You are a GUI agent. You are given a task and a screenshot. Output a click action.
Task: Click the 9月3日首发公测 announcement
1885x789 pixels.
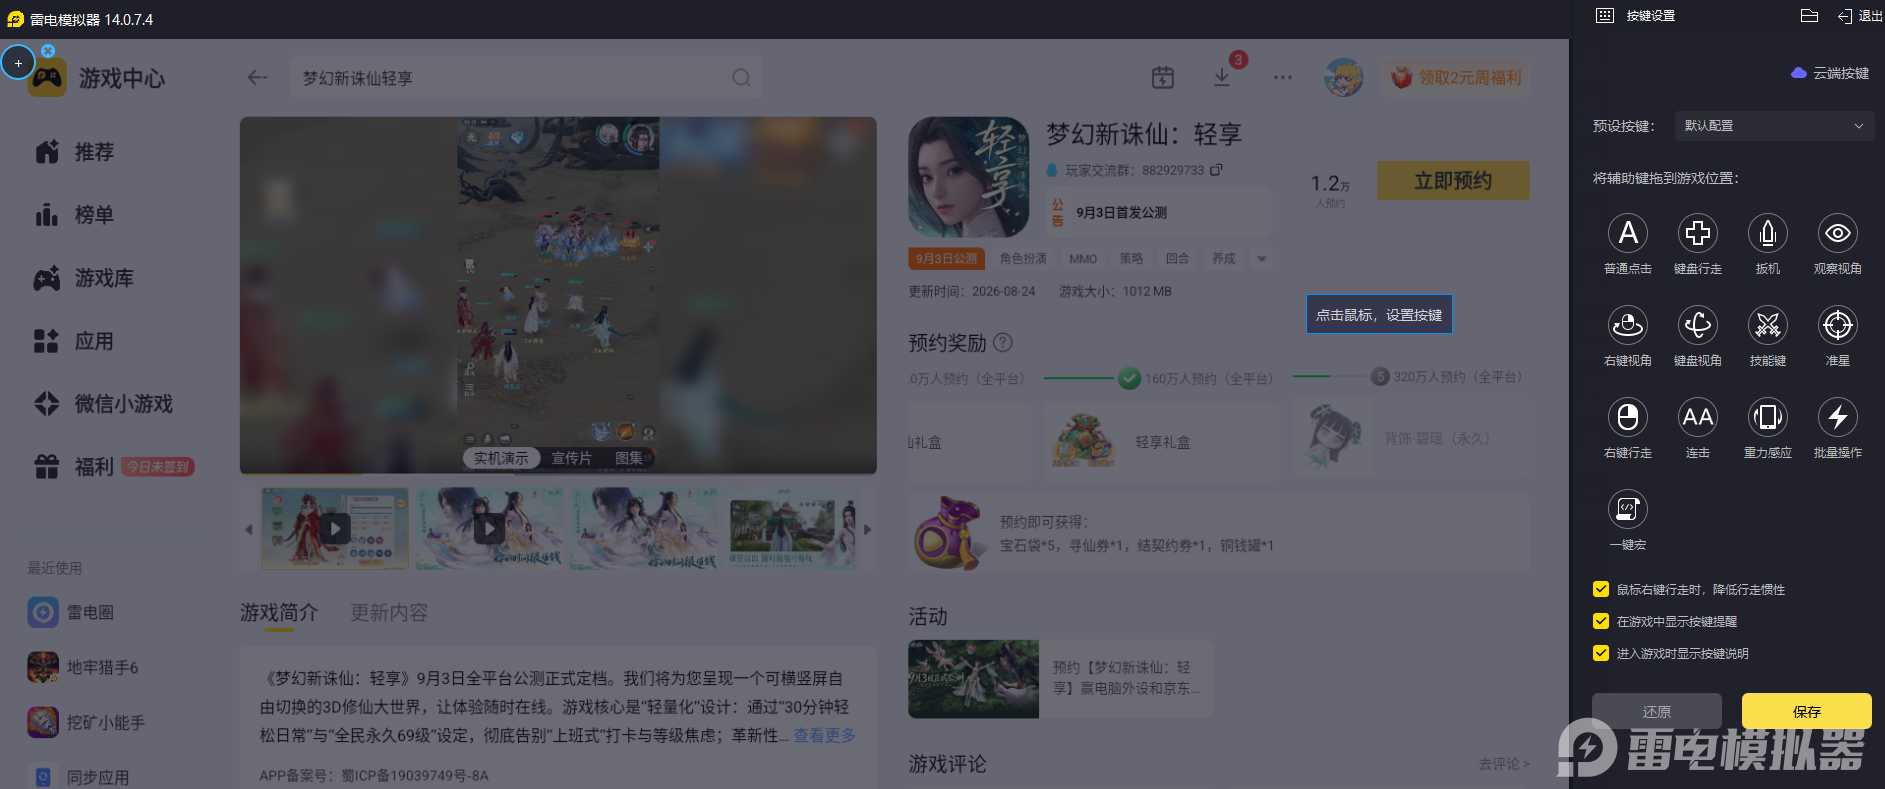(x=1158, y=212)
